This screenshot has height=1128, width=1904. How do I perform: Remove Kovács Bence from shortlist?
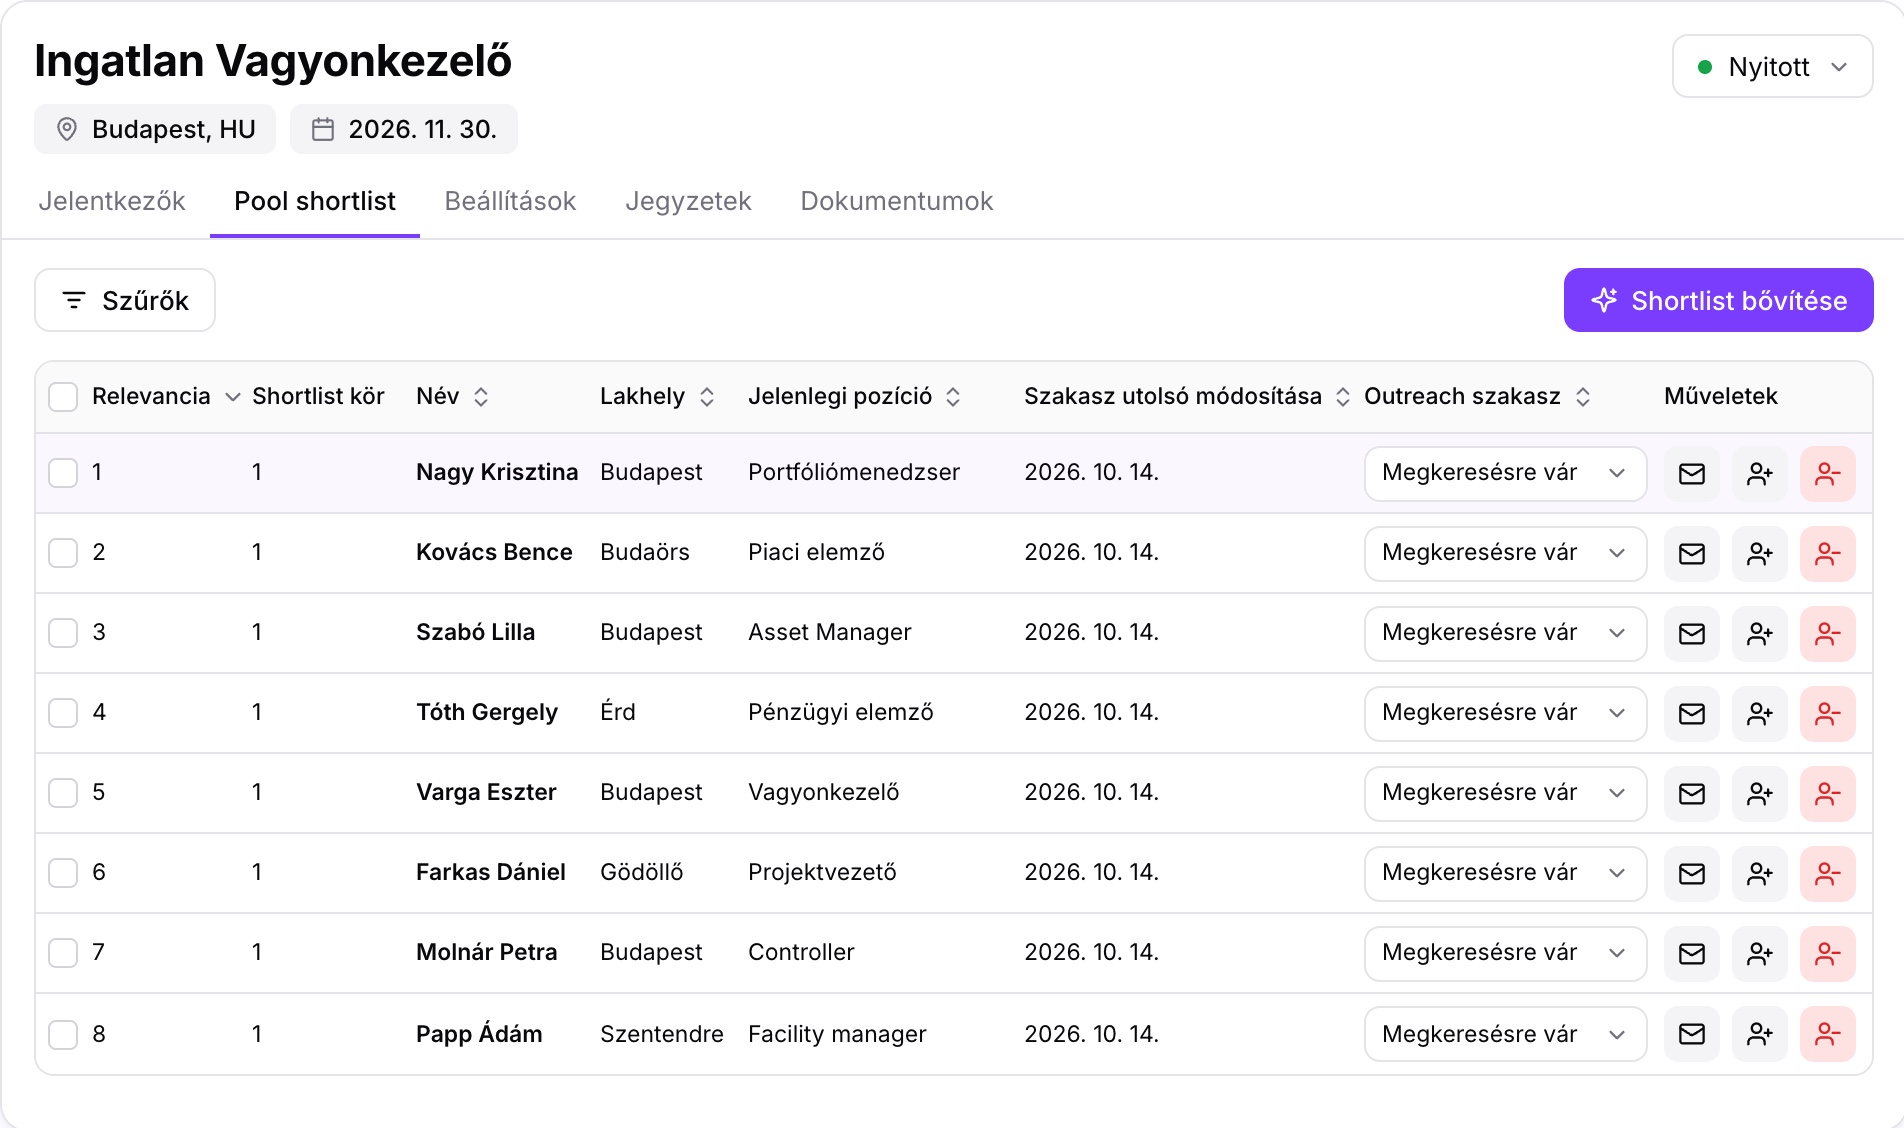pos(1827,554)
